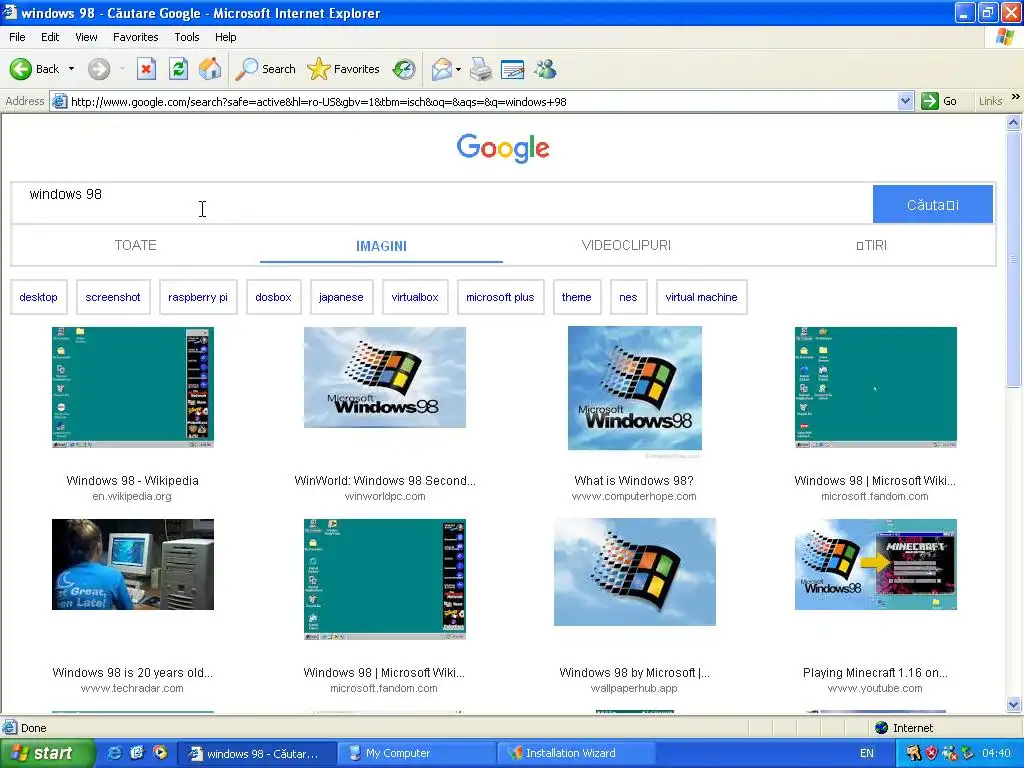The height and width of the screenshot is (768, 1024).
Task: Filter results by theme chip
Action: click(x=577, y=297)
